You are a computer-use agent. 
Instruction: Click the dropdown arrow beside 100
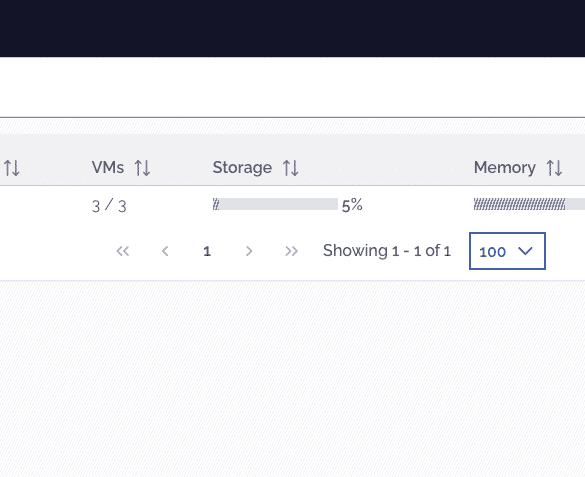(525, 251)
